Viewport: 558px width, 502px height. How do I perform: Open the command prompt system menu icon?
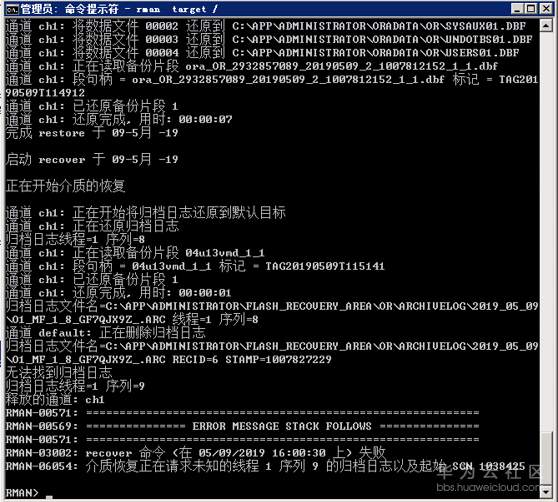[x=12, y=9]
